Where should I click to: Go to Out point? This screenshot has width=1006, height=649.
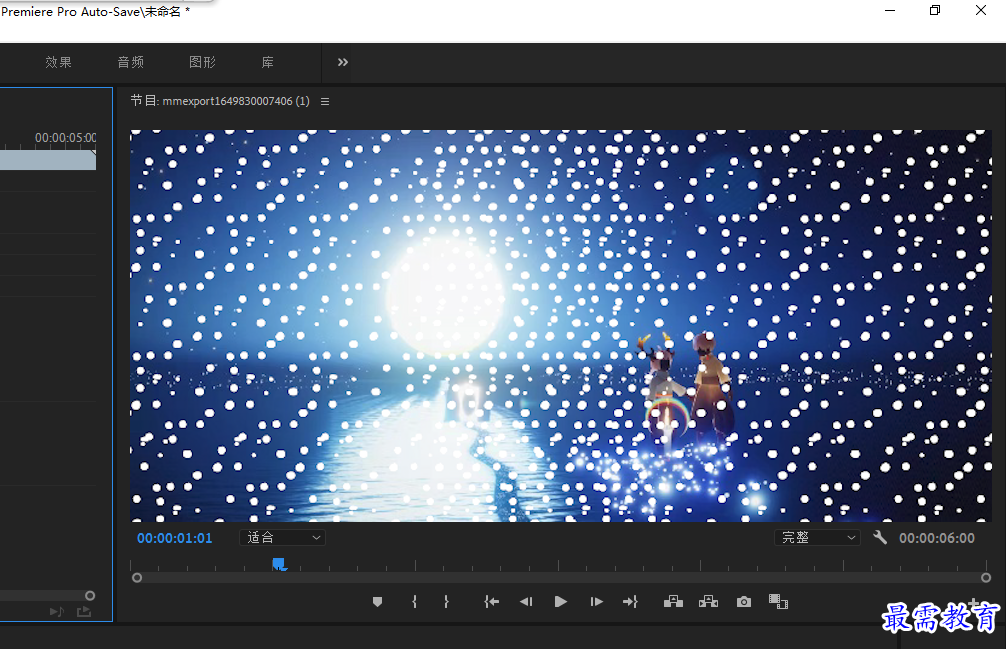[x=630, y=602]
